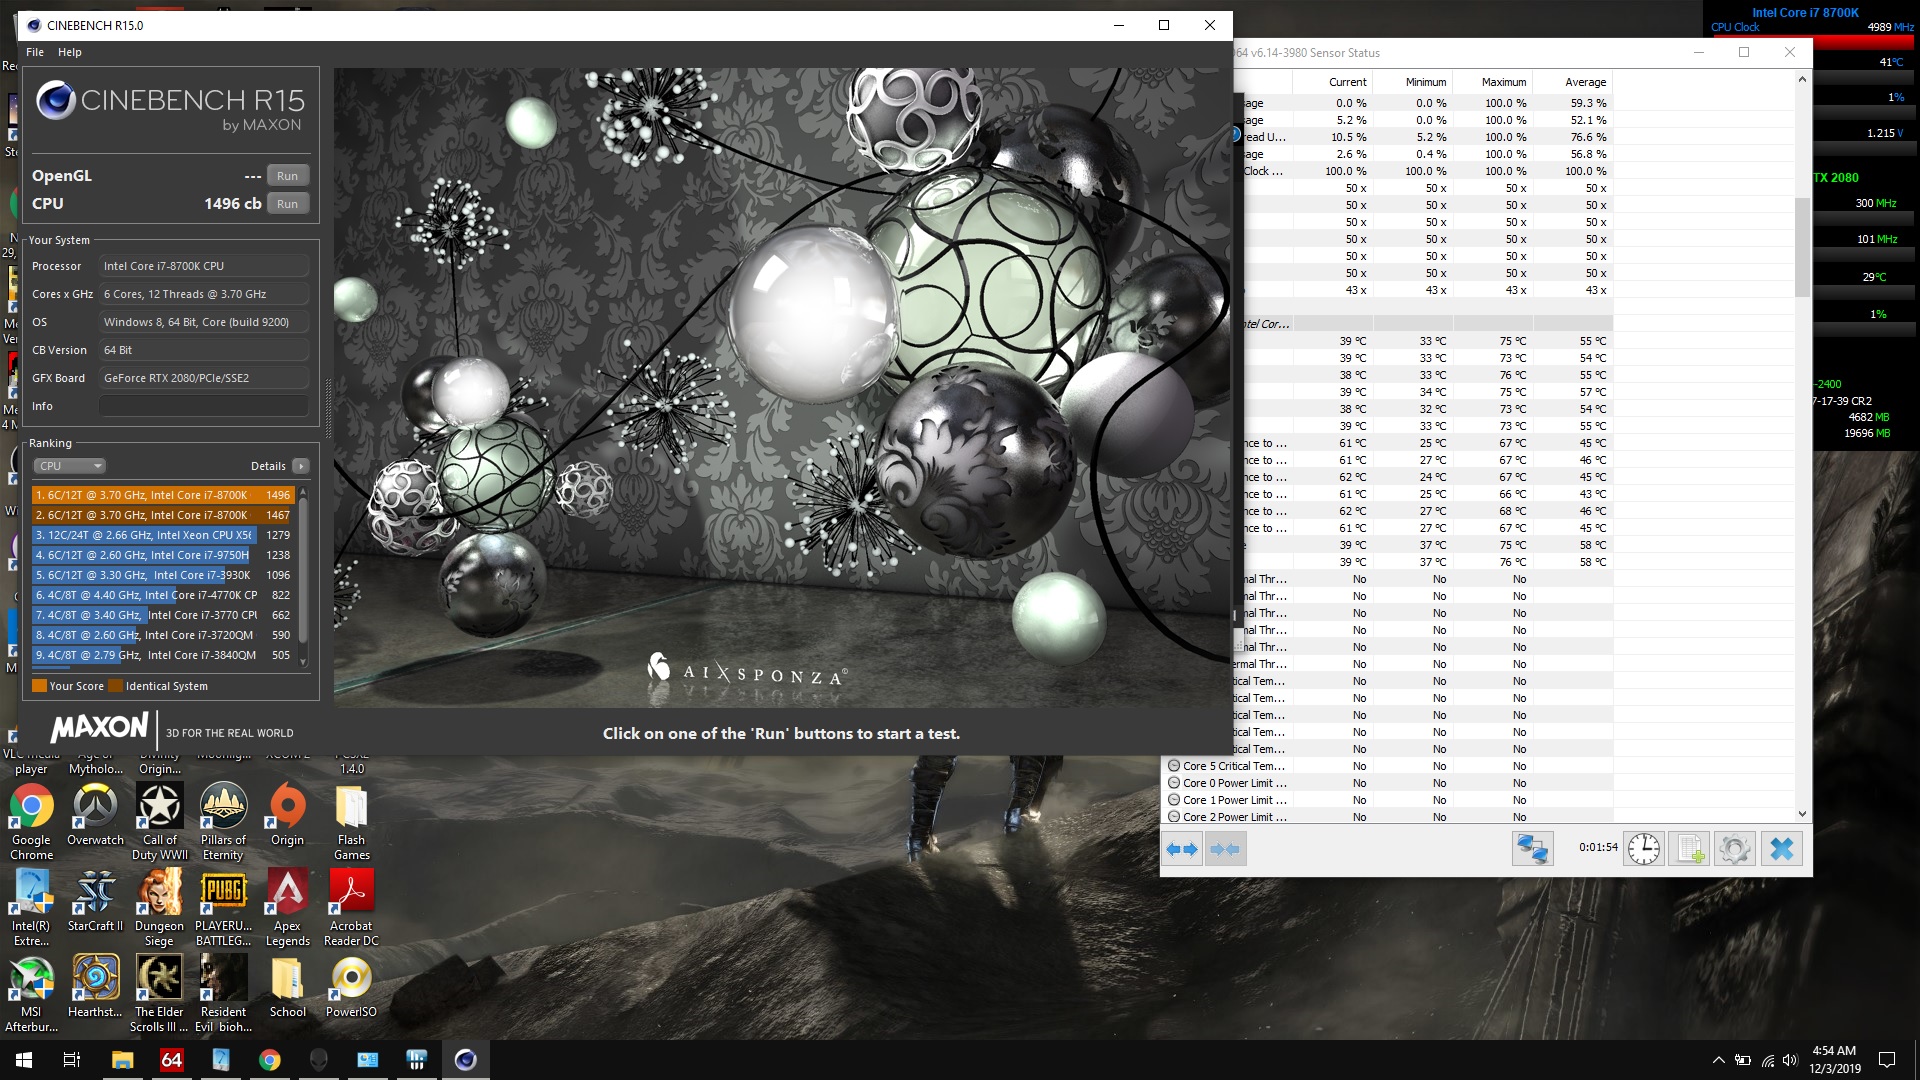
Task: Click the MAXON logo
Action: [99, 727]
